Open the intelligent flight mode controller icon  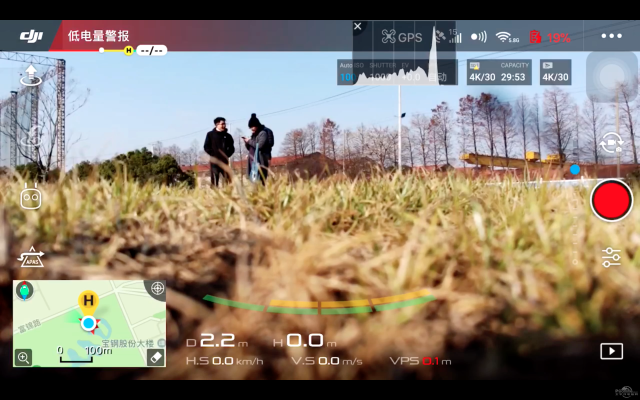click(x=31, y=198)
